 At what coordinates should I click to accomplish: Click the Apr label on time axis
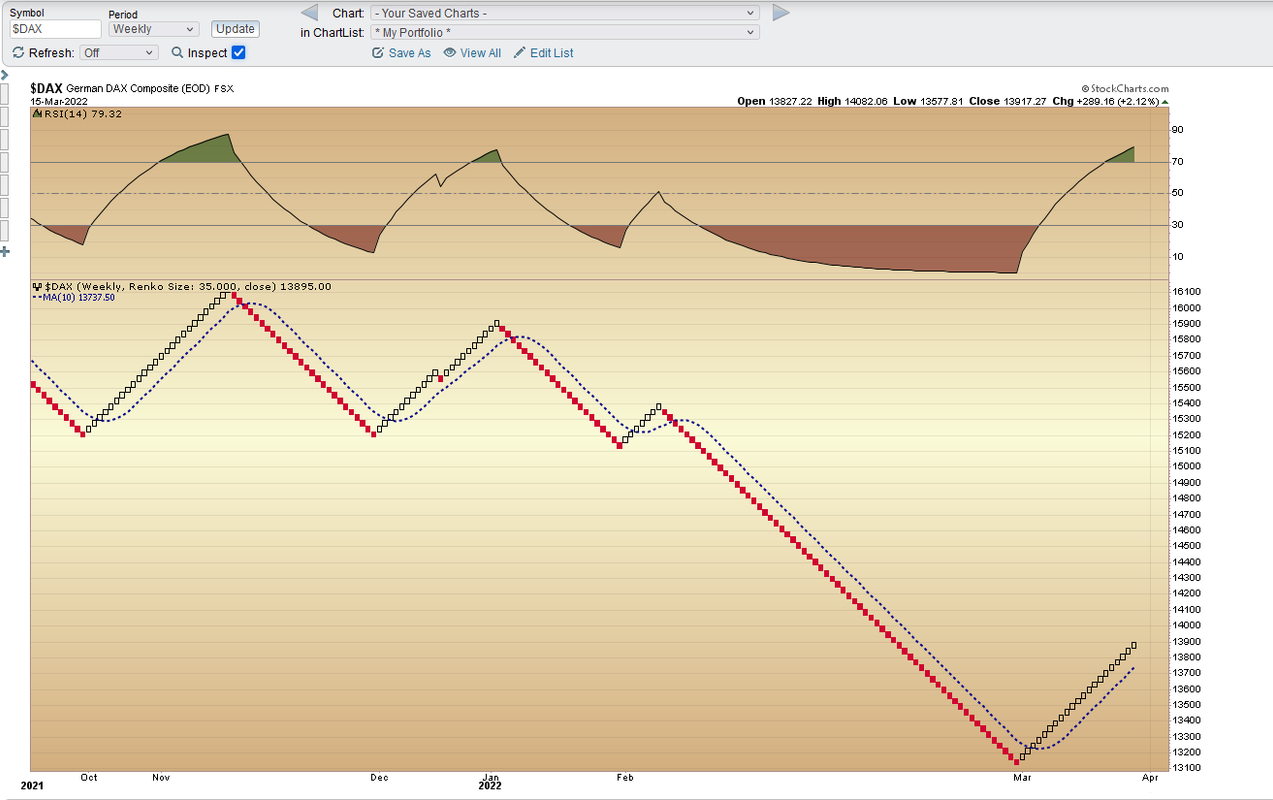pos(1149,777)
